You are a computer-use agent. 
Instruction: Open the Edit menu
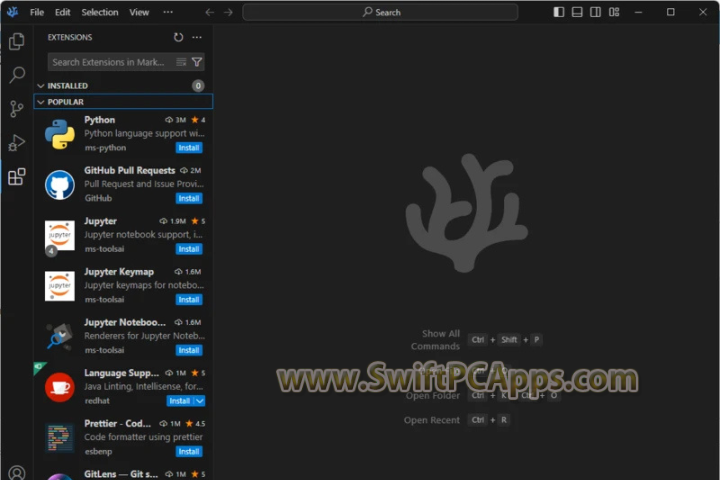(x=62, y=12)
